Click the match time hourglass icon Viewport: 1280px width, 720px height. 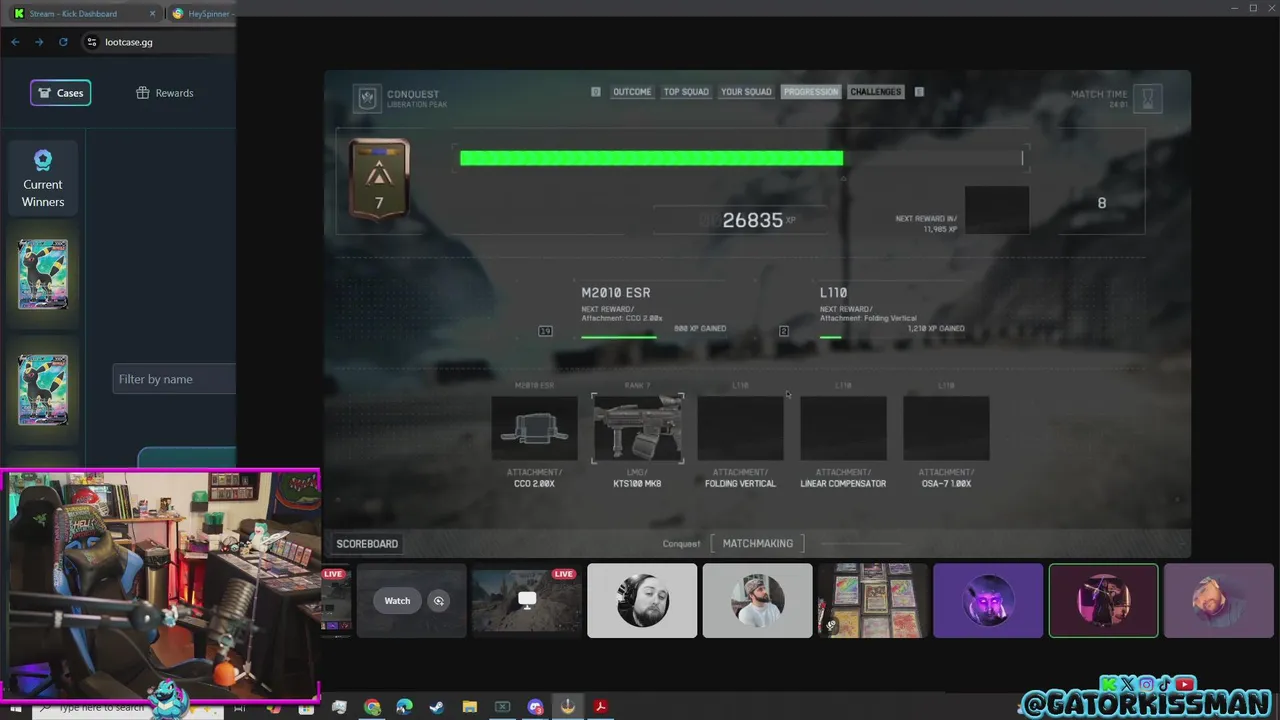tap(1148, 98)
